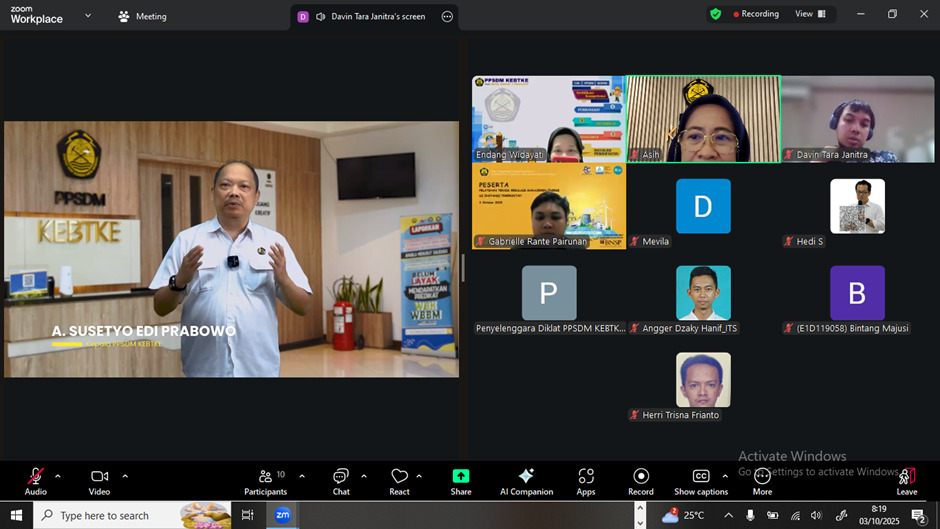Open the Participants panel
940x529 pixels.
[x=266, y=480]
